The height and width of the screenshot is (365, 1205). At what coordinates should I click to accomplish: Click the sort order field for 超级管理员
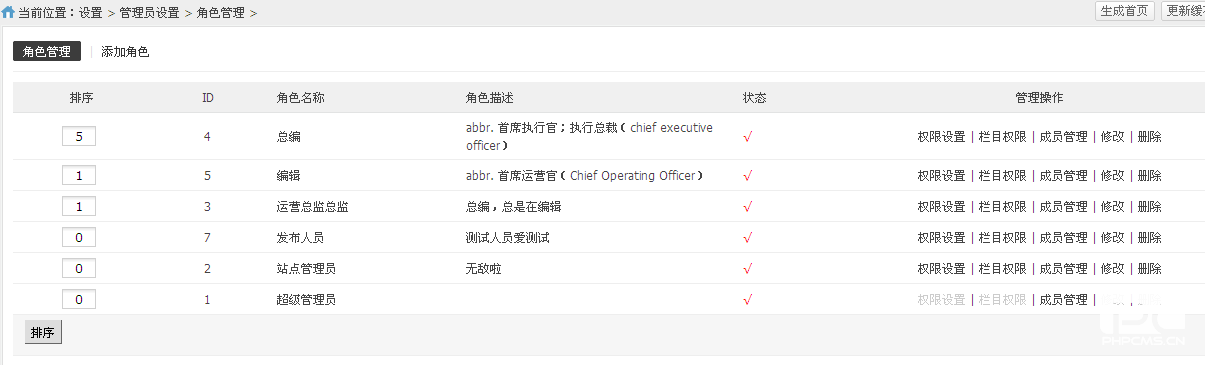pyautogui.click(x=79, y=300)
